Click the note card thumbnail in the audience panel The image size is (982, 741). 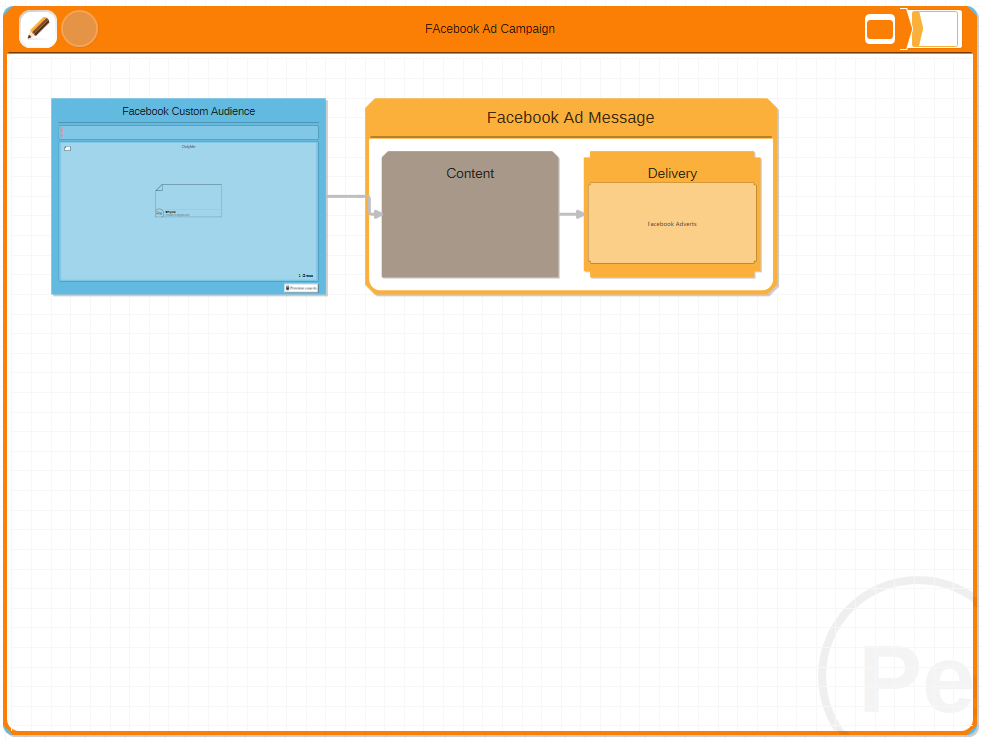(x=189, y=200)
